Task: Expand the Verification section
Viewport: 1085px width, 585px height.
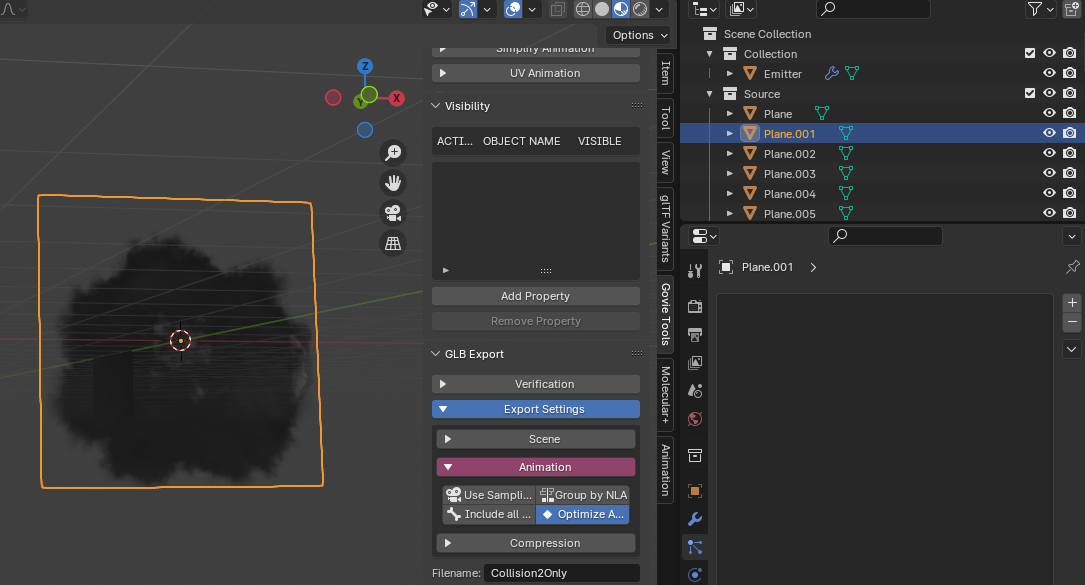Action: [x=536, y=384]
